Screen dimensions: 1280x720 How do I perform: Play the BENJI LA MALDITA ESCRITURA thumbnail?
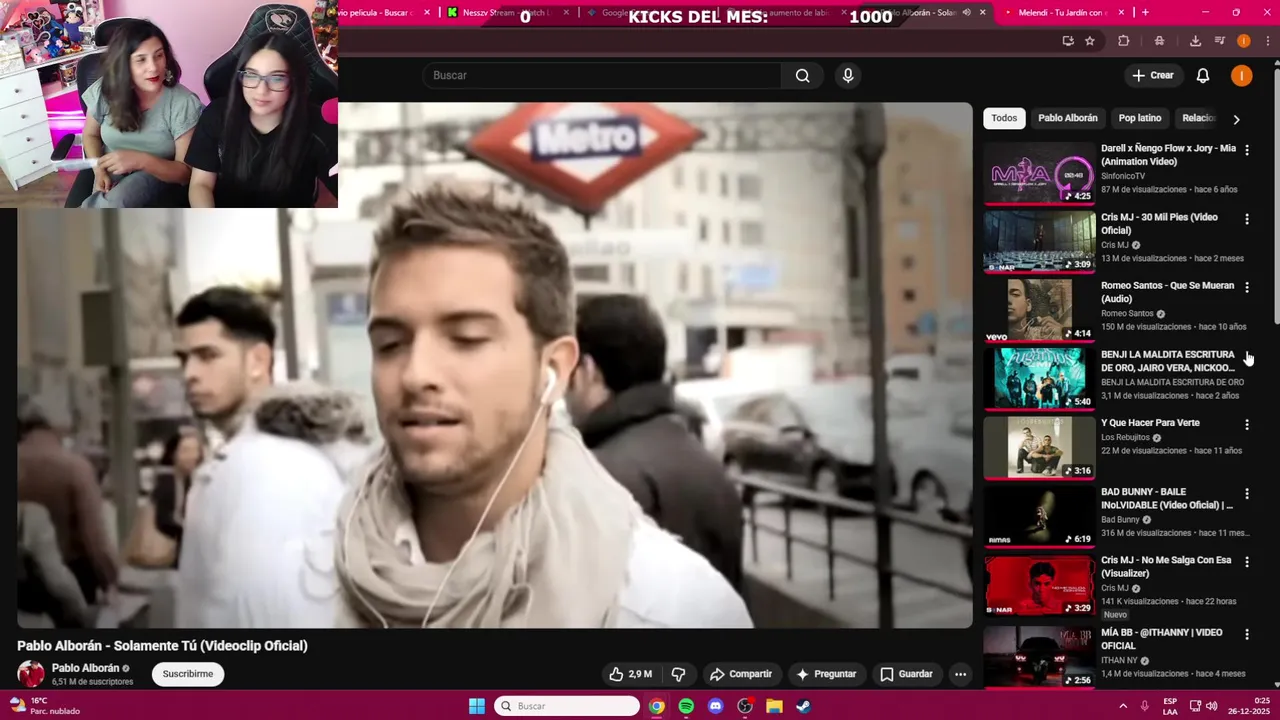pos(1039,379)
